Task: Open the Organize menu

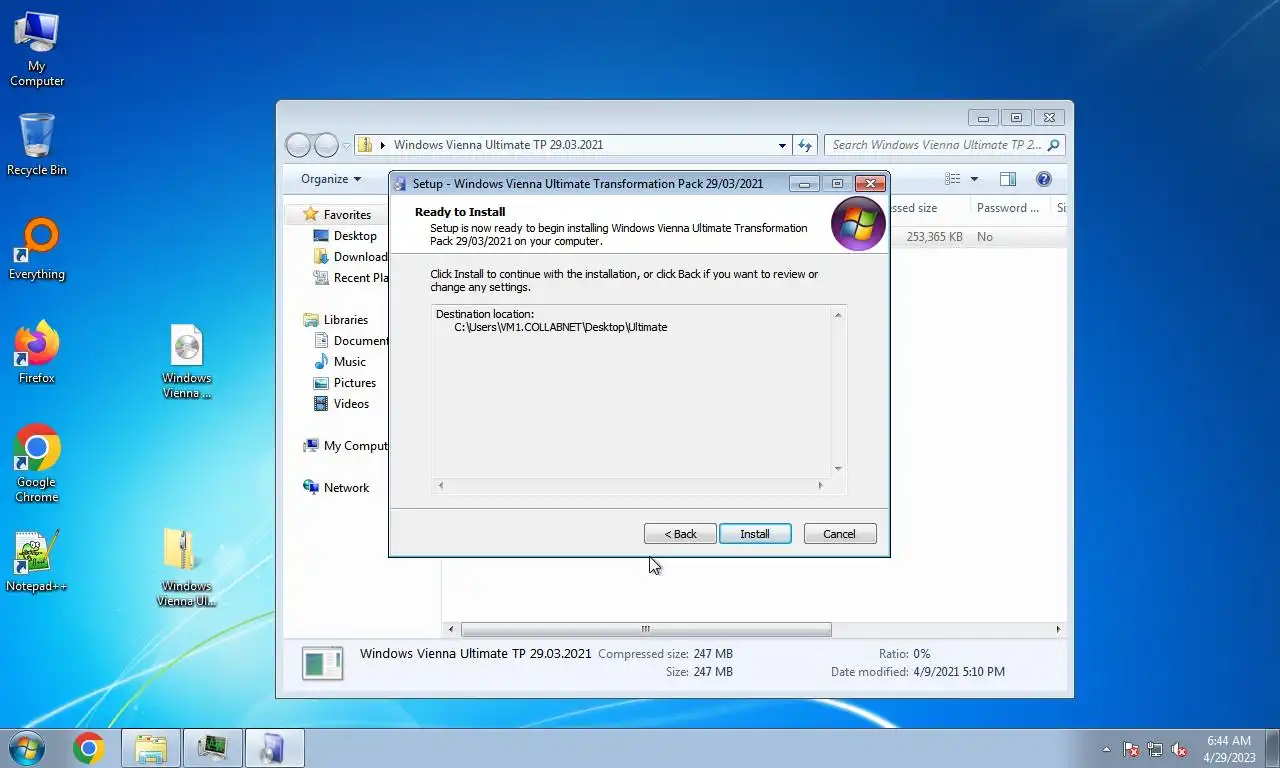Action: click(331, 179)
